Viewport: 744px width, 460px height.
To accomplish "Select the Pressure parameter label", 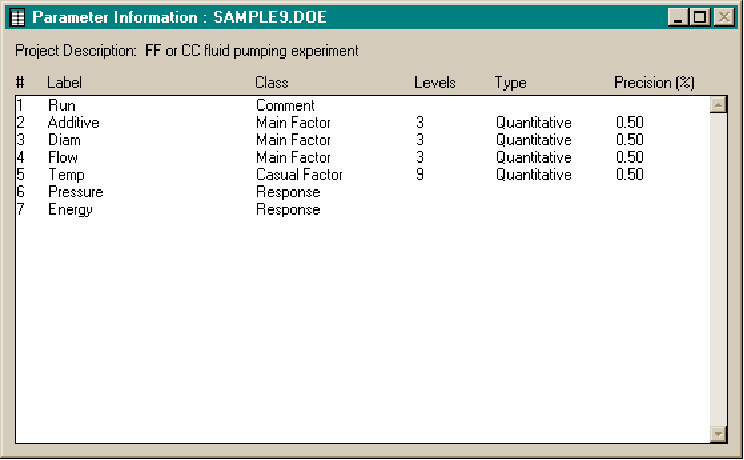I will (76, 192).
